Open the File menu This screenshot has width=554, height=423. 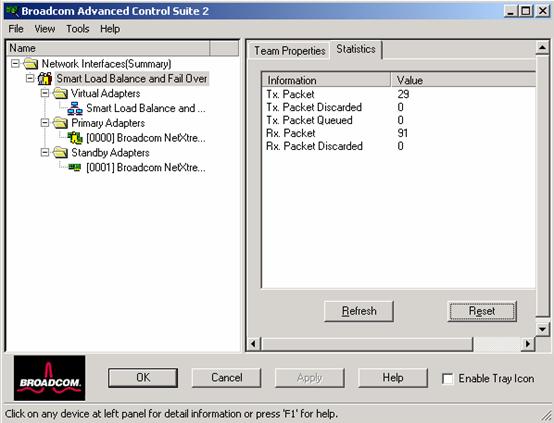click(16, 29)
